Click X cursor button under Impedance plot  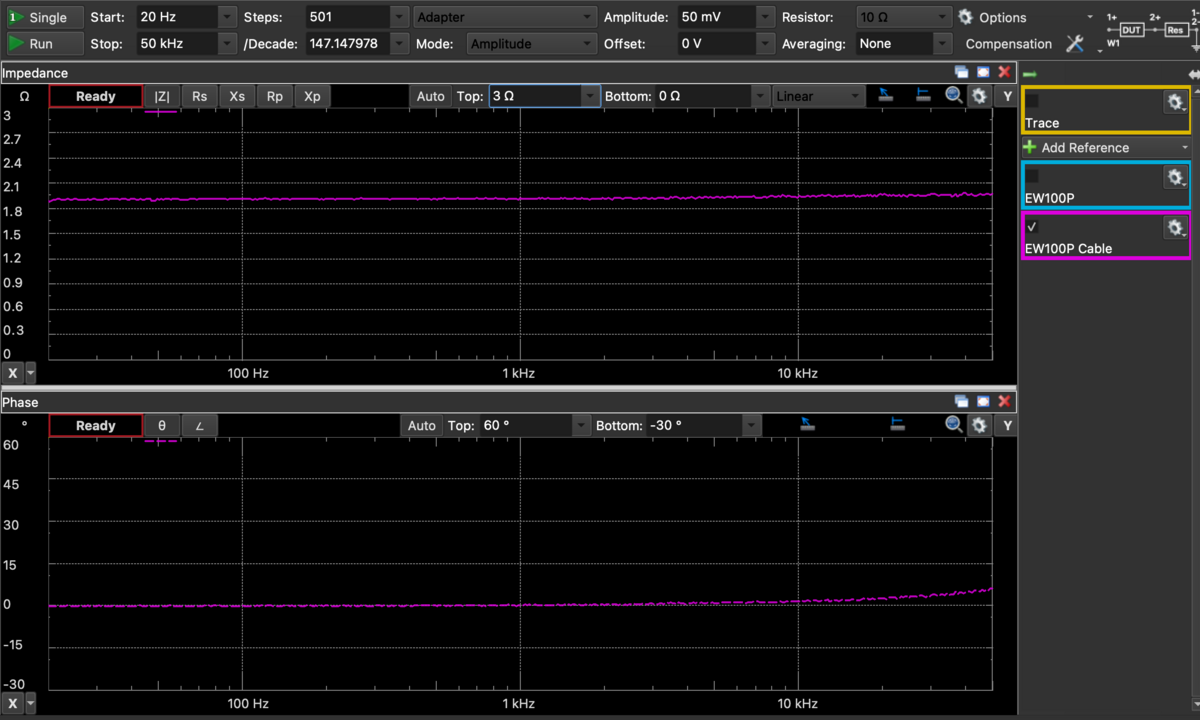[x=13, y=373]
